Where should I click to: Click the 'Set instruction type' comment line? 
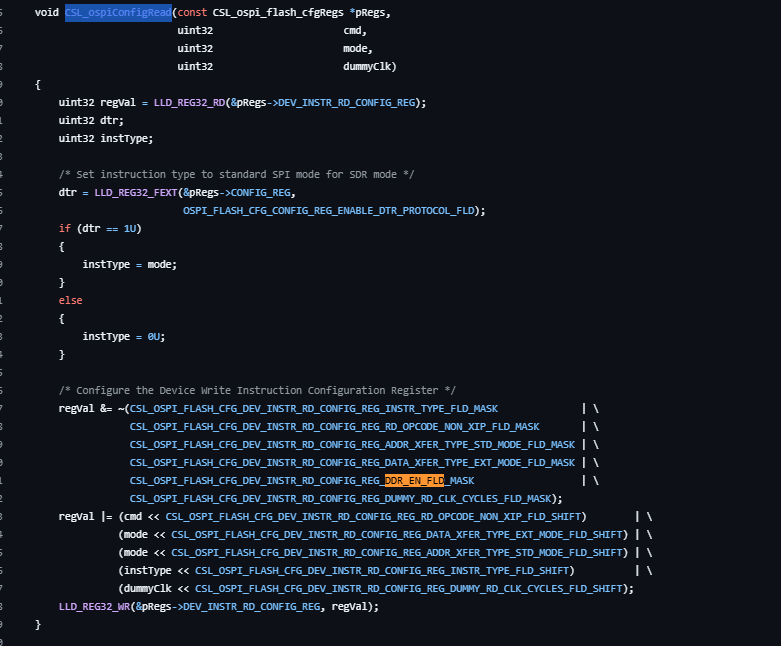pos(236,174)
